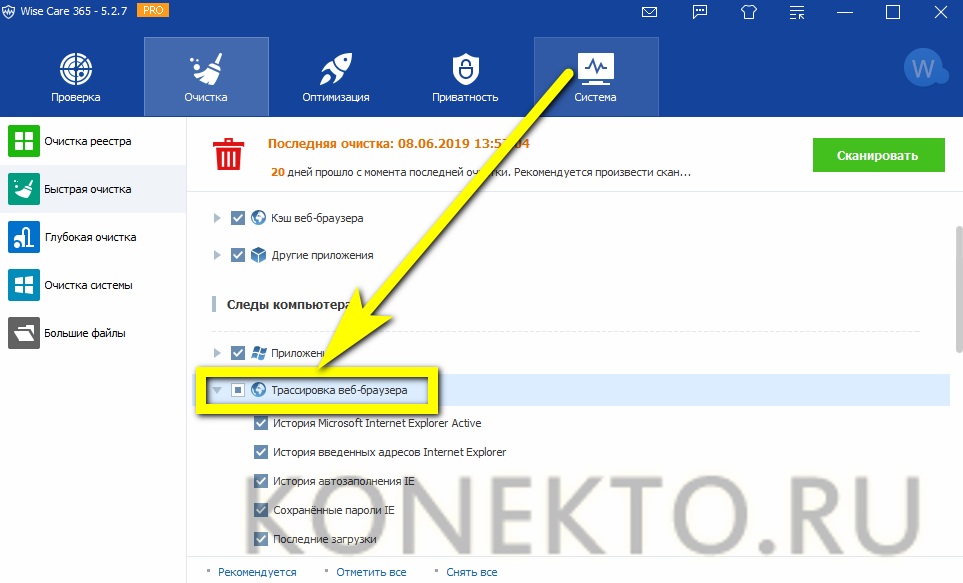Click cube icon beside Другие приложения
This screenshot has height=583, width=963.
tap(259, 254)
